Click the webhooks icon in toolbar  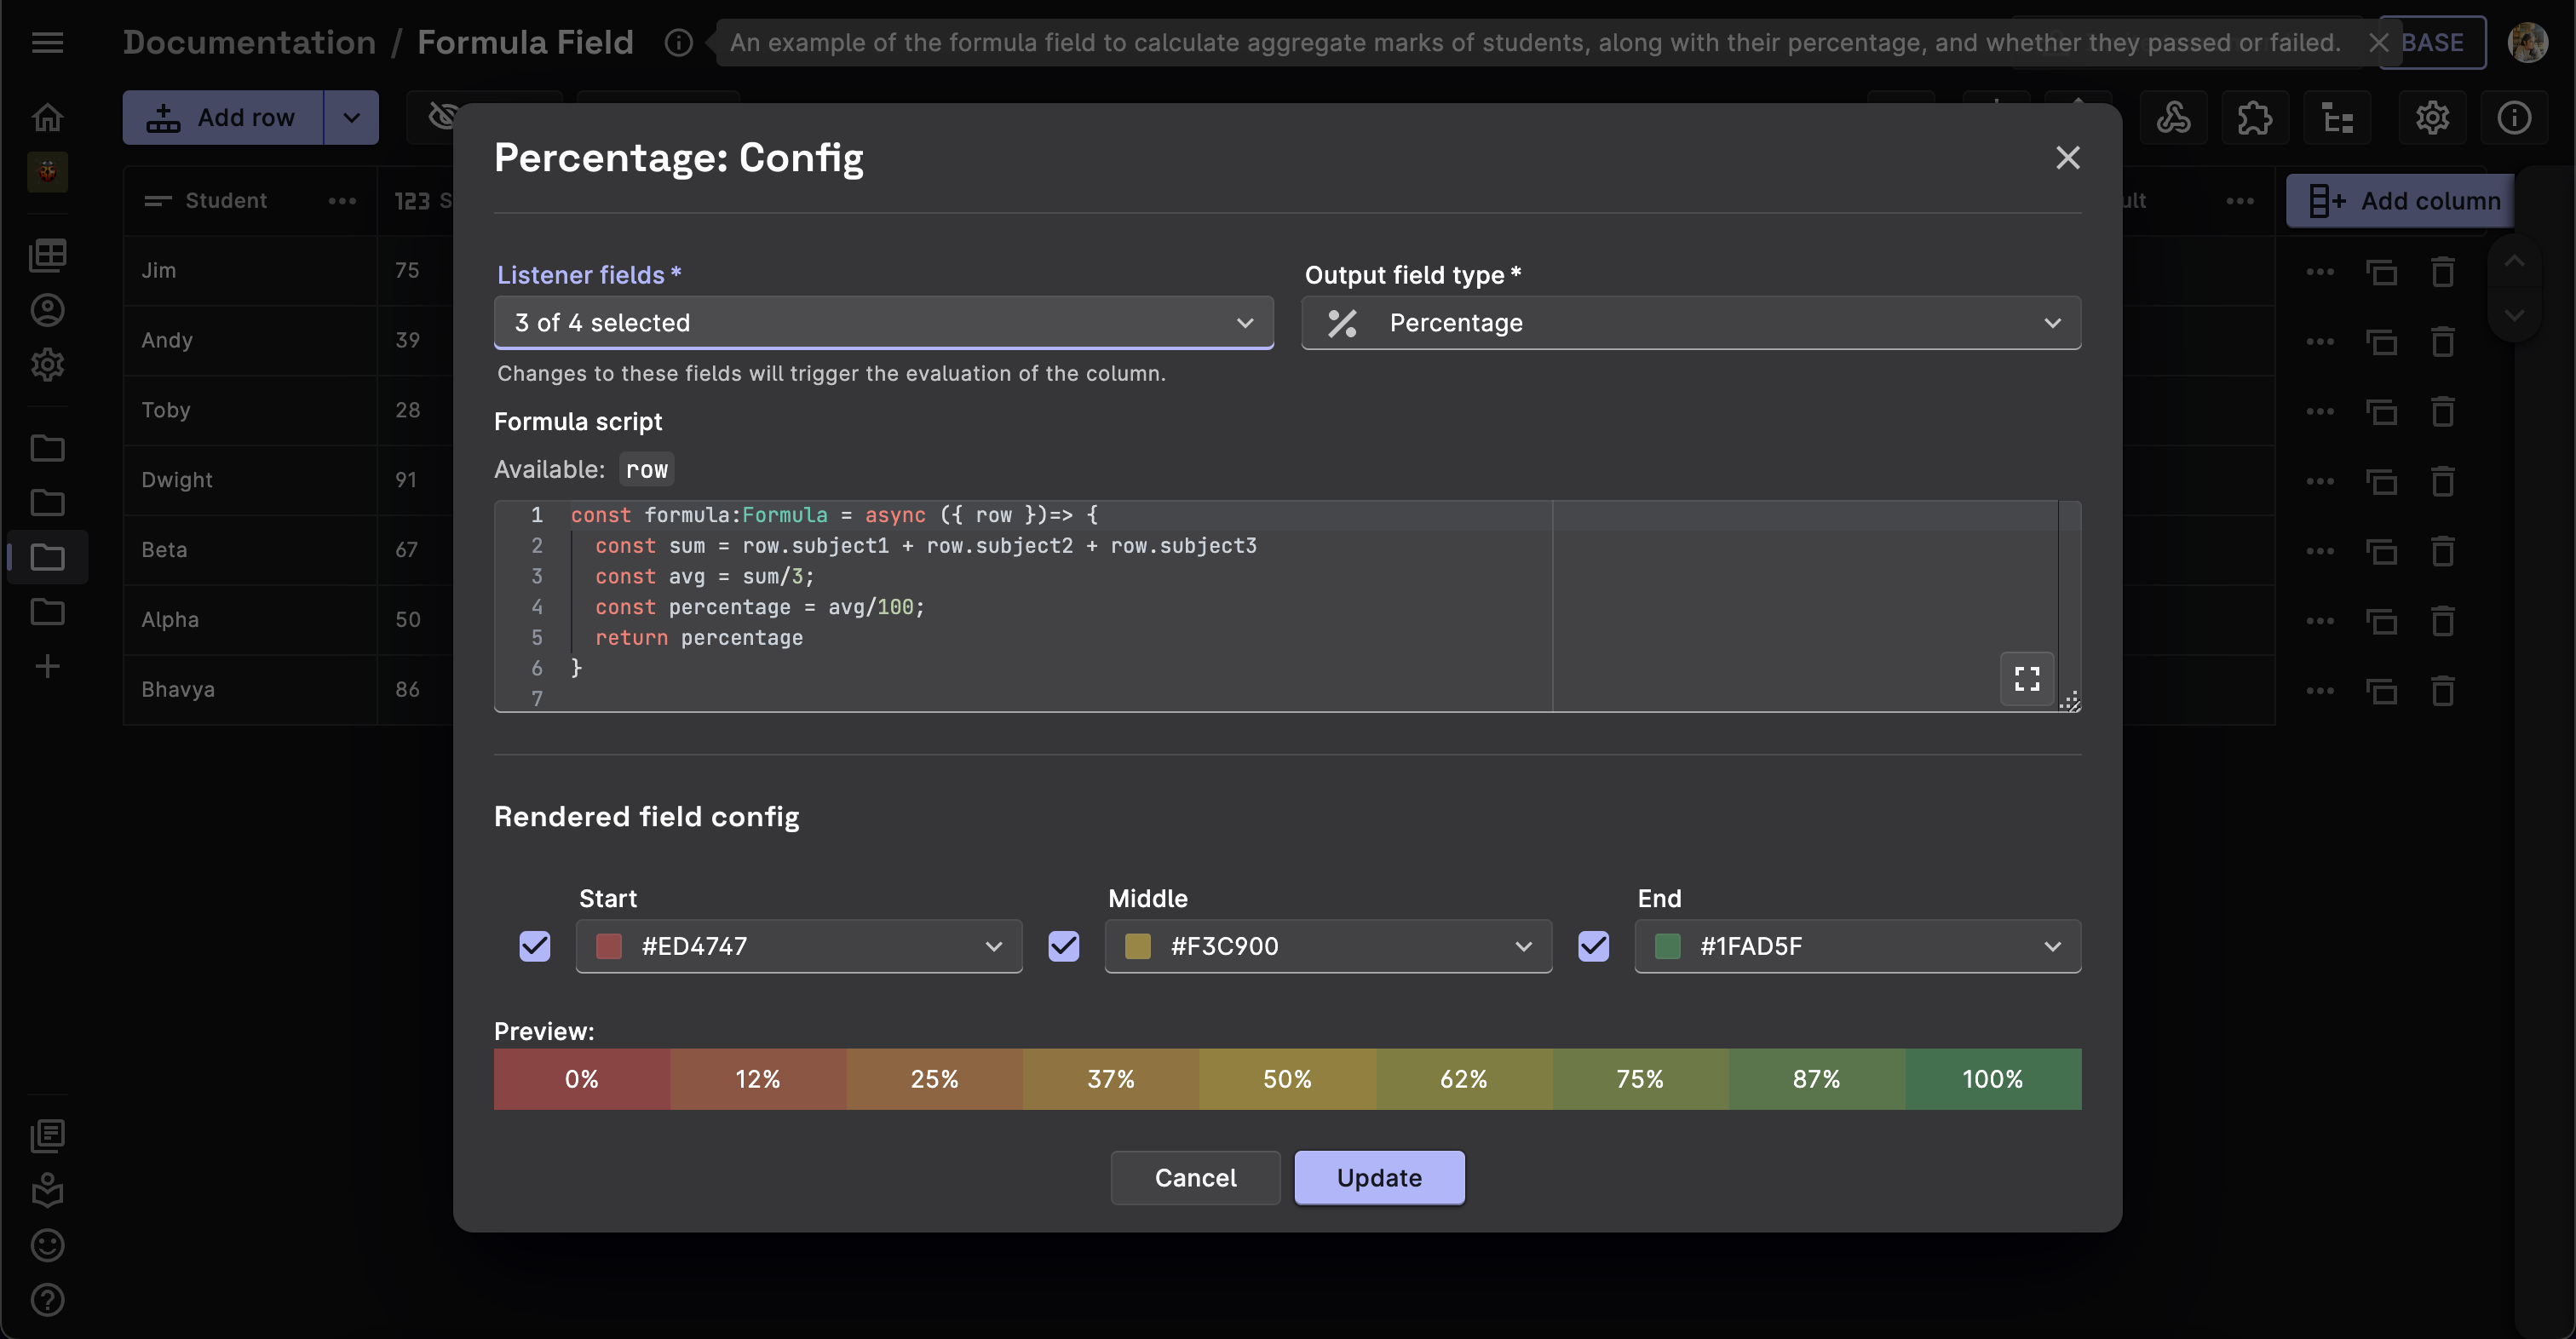pos(2172,118)
